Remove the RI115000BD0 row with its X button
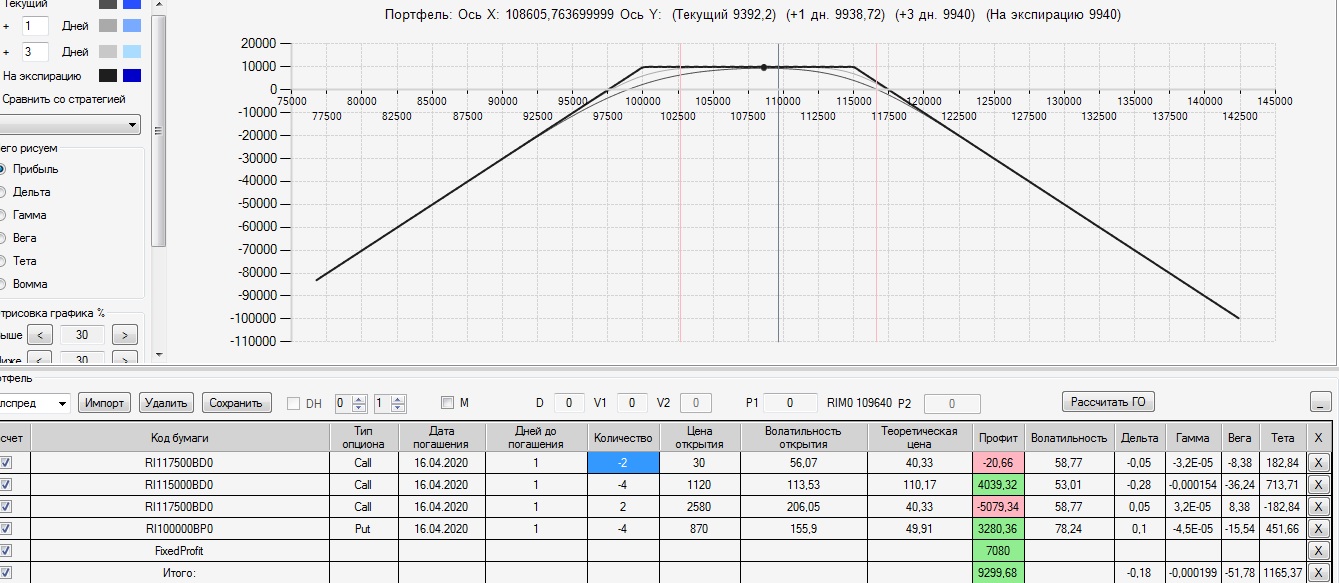This screenshot has width=1339, height=583. point(1321,485)
